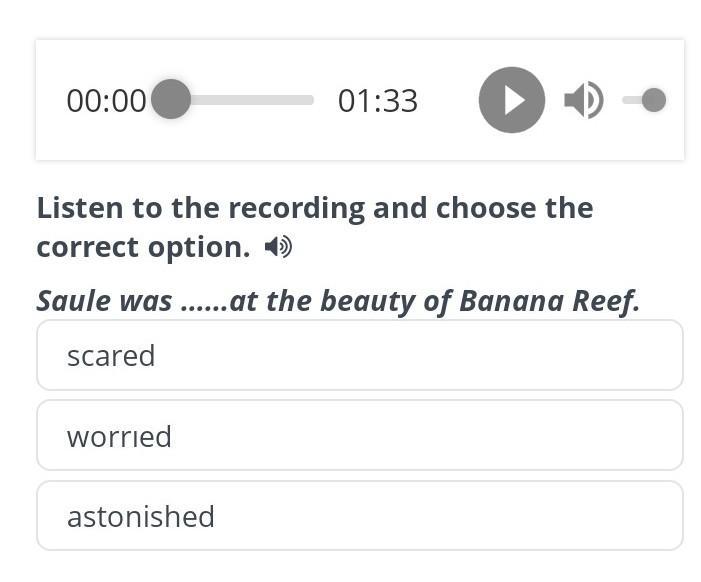Screen dimensions: 701x582
Task: Select the "worried" answer option
Action: [360, 435]
